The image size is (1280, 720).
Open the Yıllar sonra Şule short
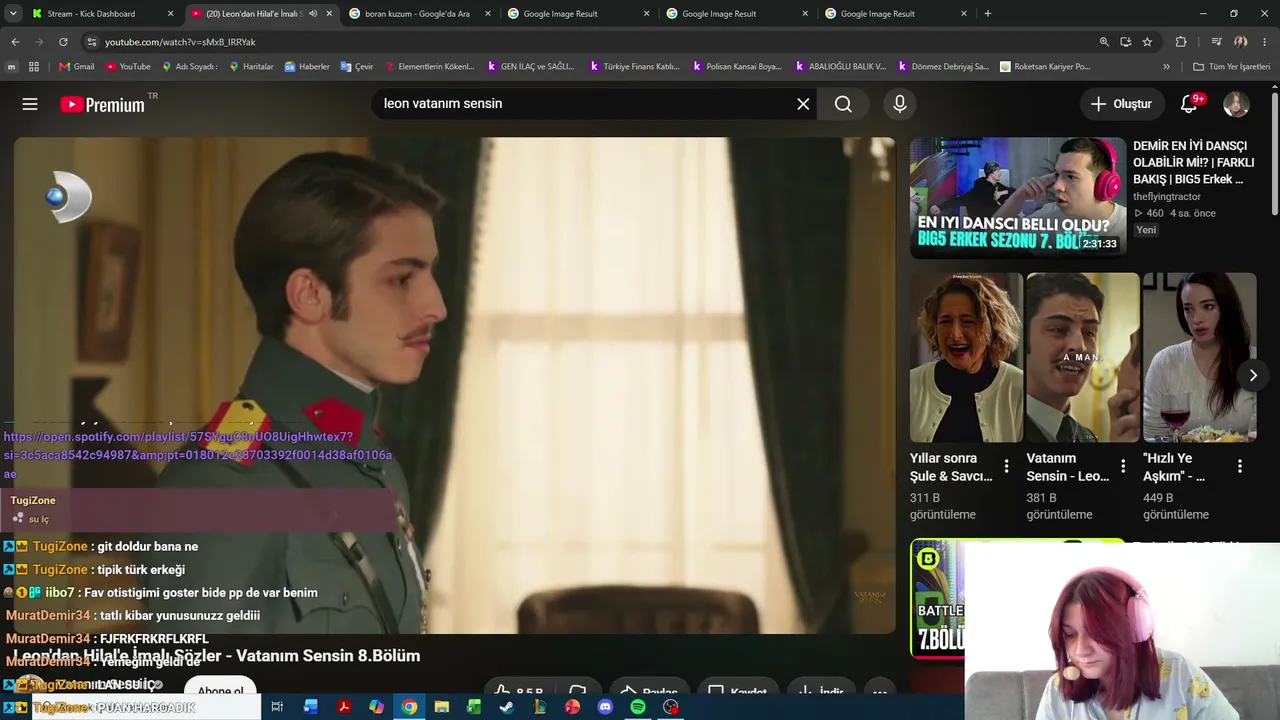pyautogui.click(x=966, y=357)
